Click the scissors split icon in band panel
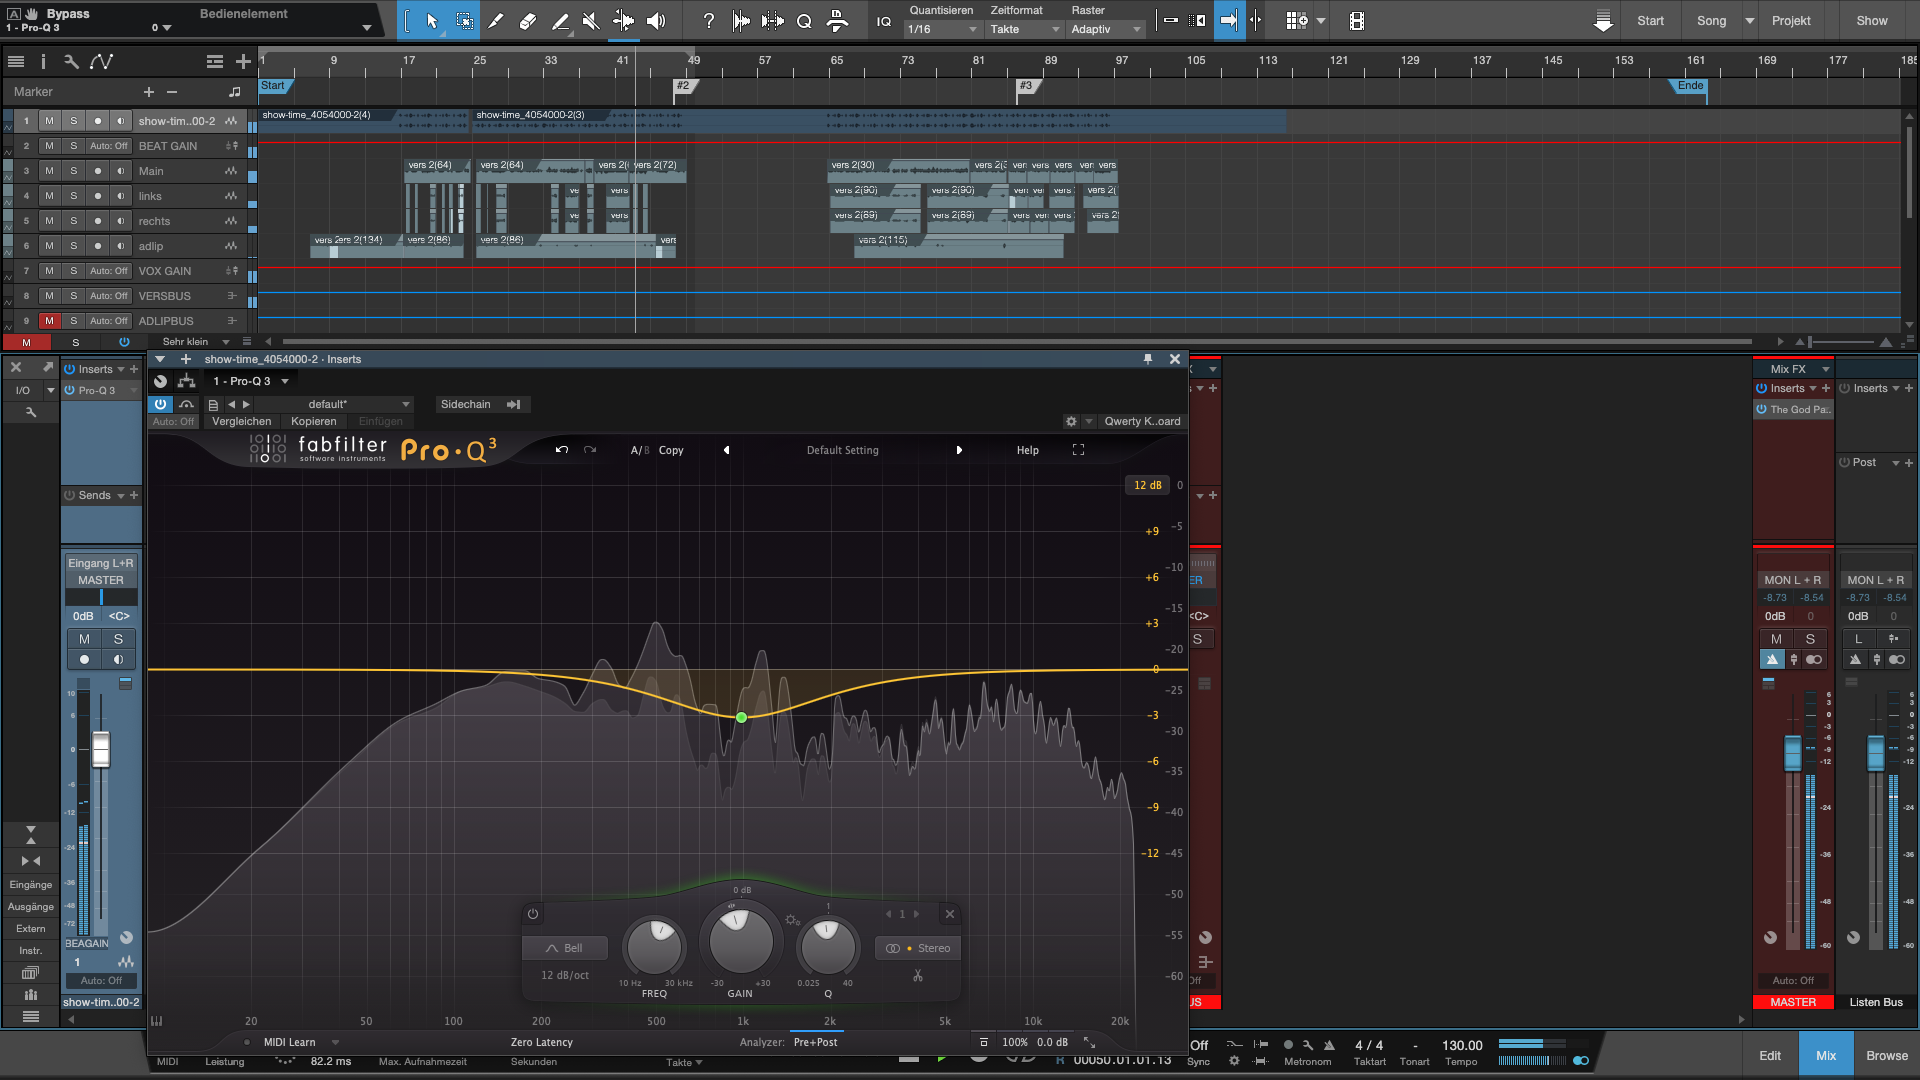Screen dimensions: 1920x1080 [x=918, y=975]
